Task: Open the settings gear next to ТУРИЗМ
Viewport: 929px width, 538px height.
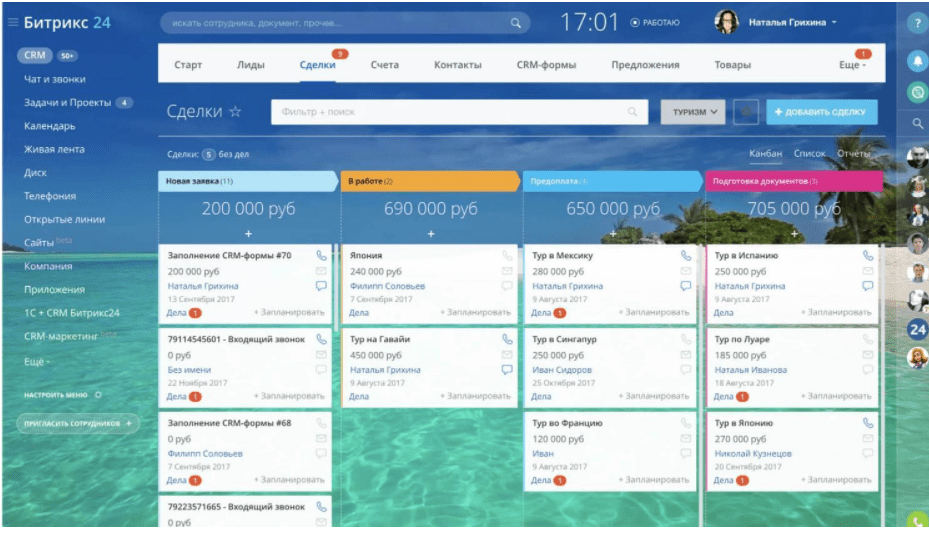Action: 746,111
